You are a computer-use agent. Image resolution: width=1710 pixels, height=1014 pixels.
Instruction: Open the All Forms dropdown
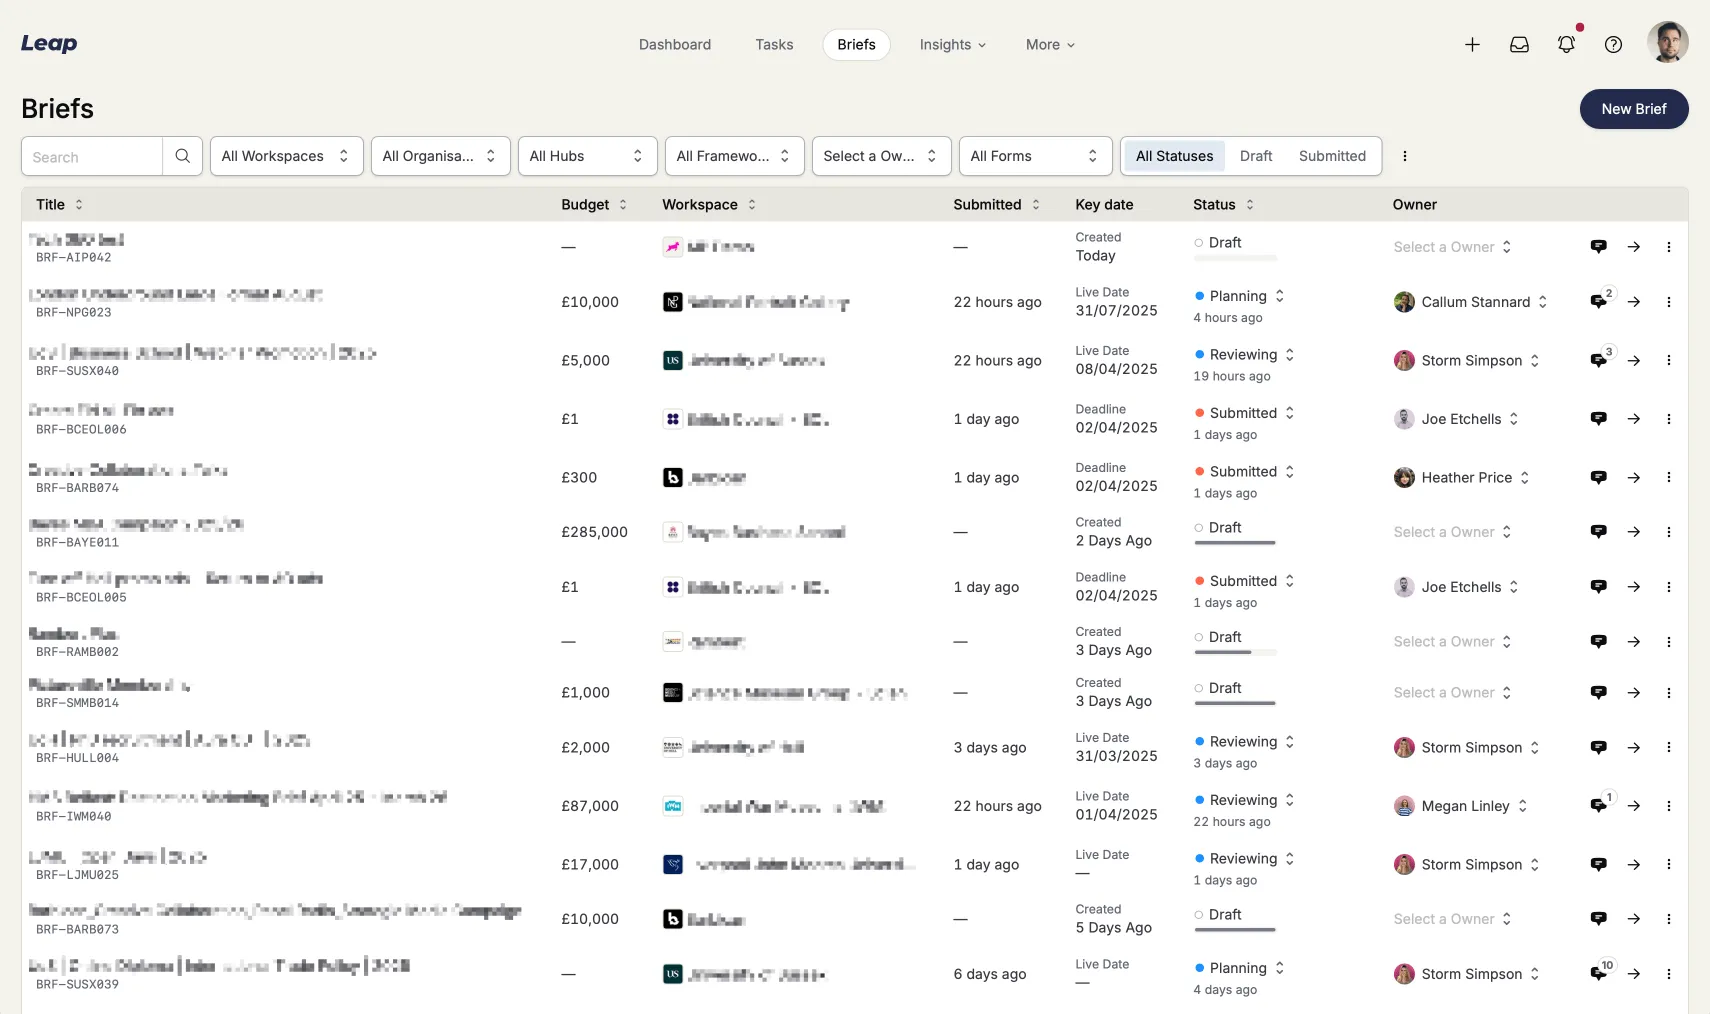tap(1034, 156)
